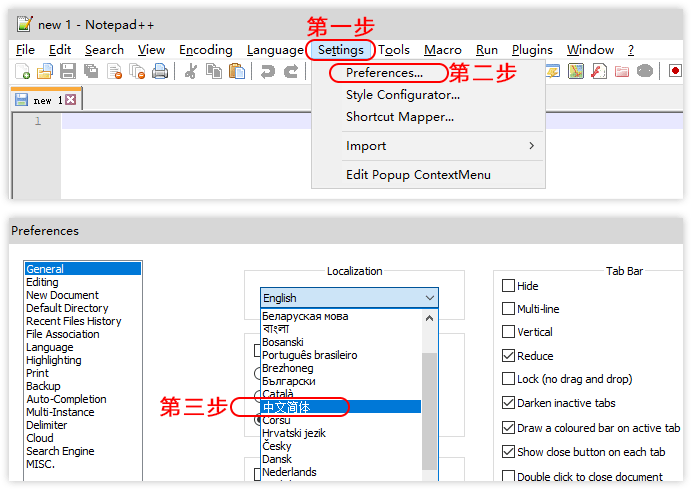Click the Undo arrow toolbar icon

(267, 71)
